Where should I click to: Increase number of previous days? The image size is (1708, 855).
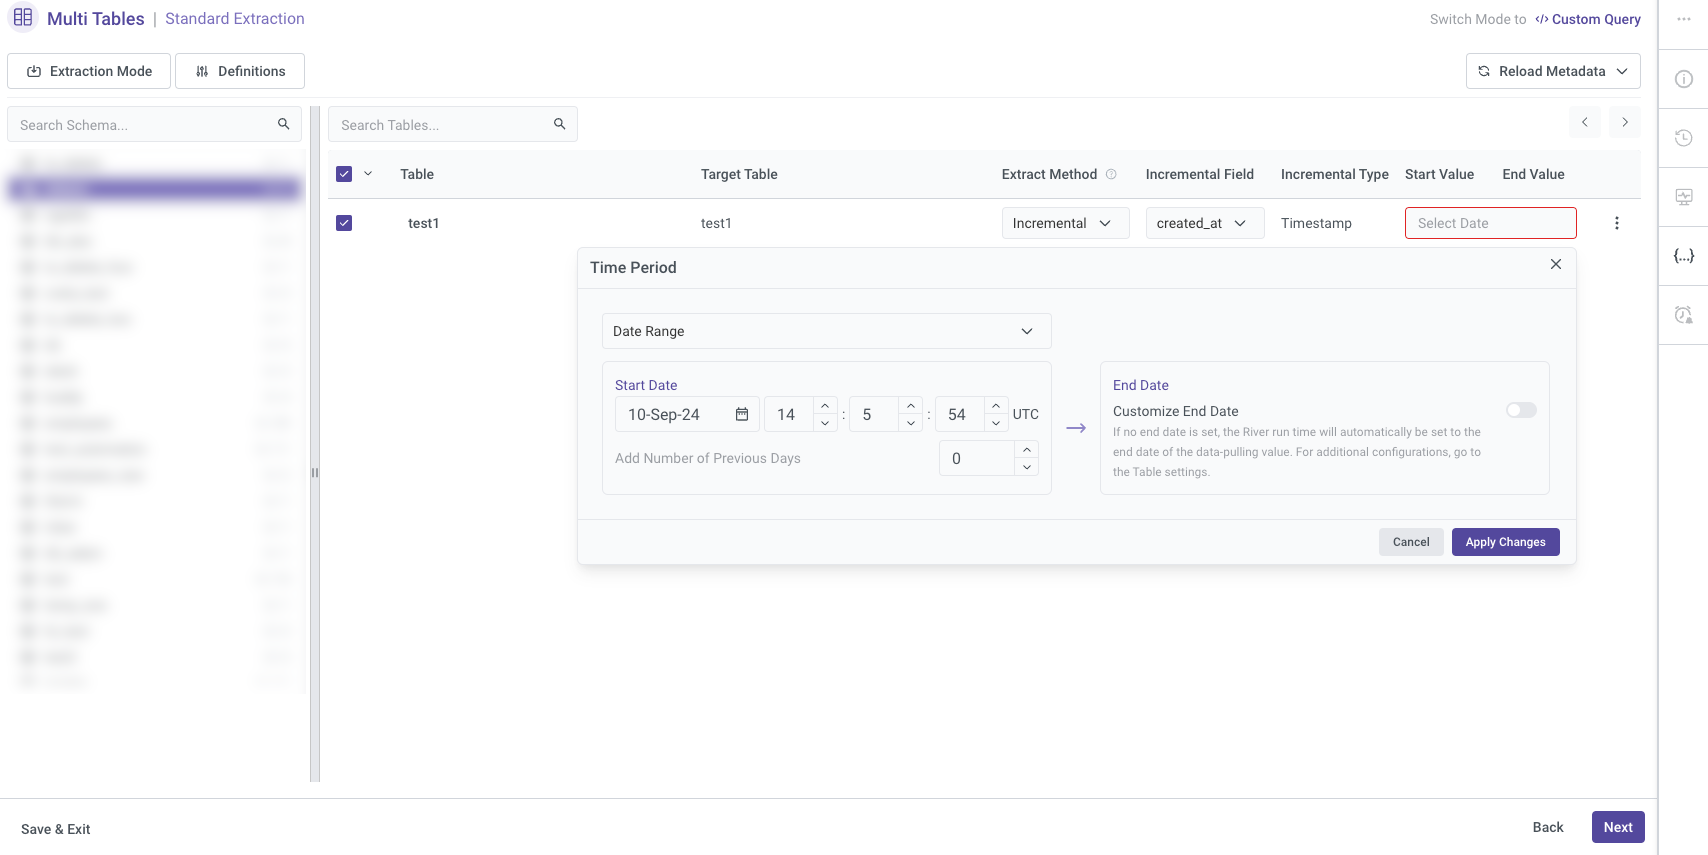pos(1027,450)
